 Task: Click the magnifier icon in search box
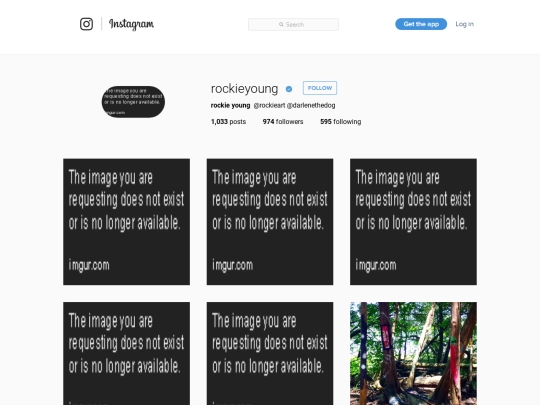(x=281, y=24)
